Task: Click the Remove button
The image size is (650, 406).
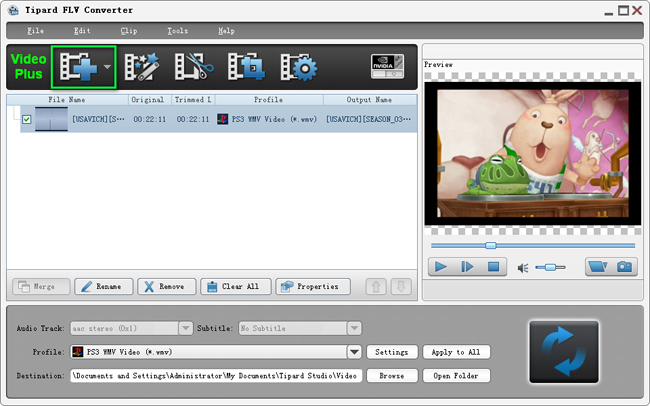Action: [x=167, y=287]
